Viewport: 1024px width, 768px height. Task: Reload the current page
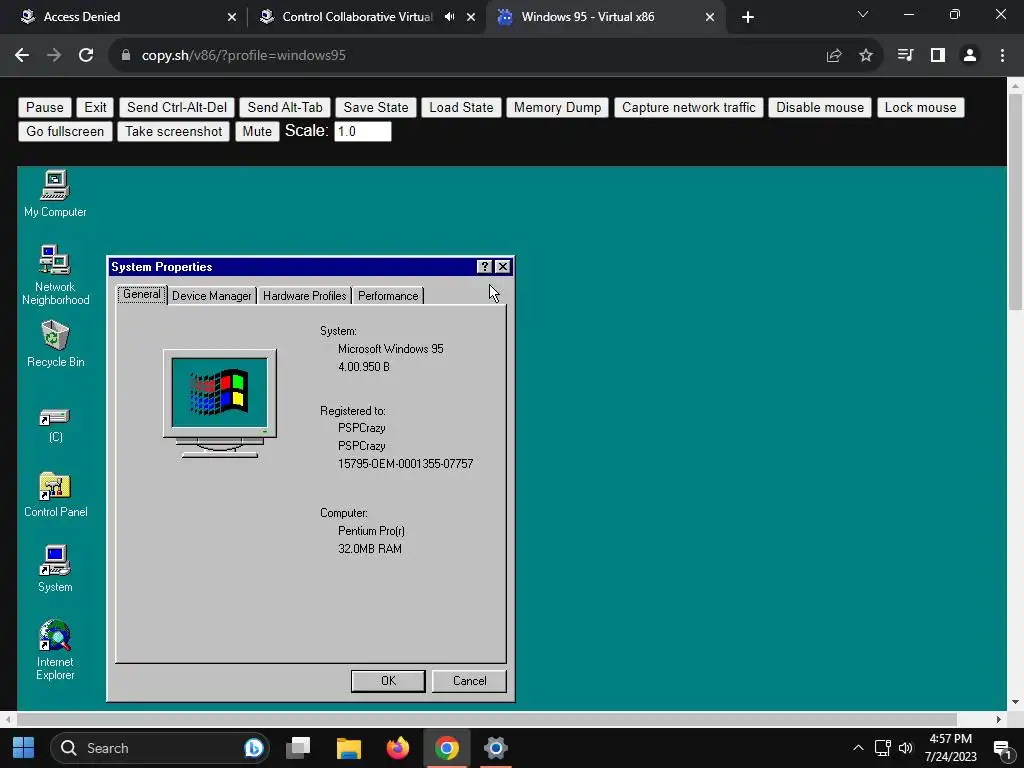point(86,56)
